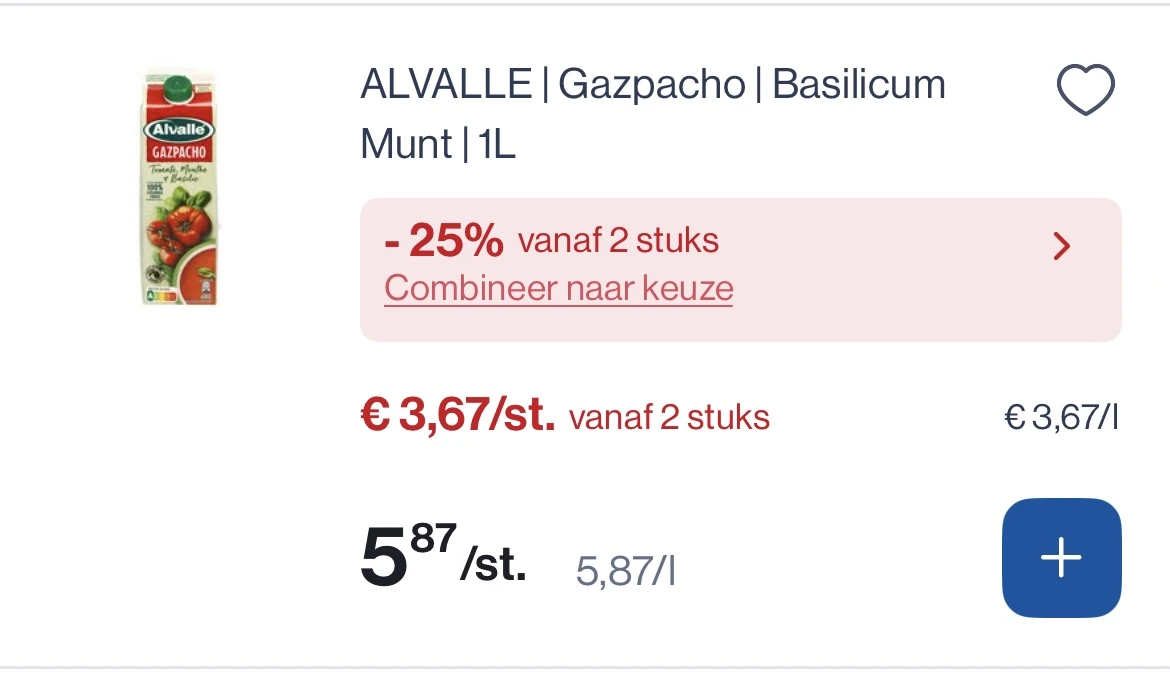Screen dimensions: 1170x677
Task: Tap vanaf 2 stuks beside promo price
Action: pyautogui.click(x=669, y=417)
